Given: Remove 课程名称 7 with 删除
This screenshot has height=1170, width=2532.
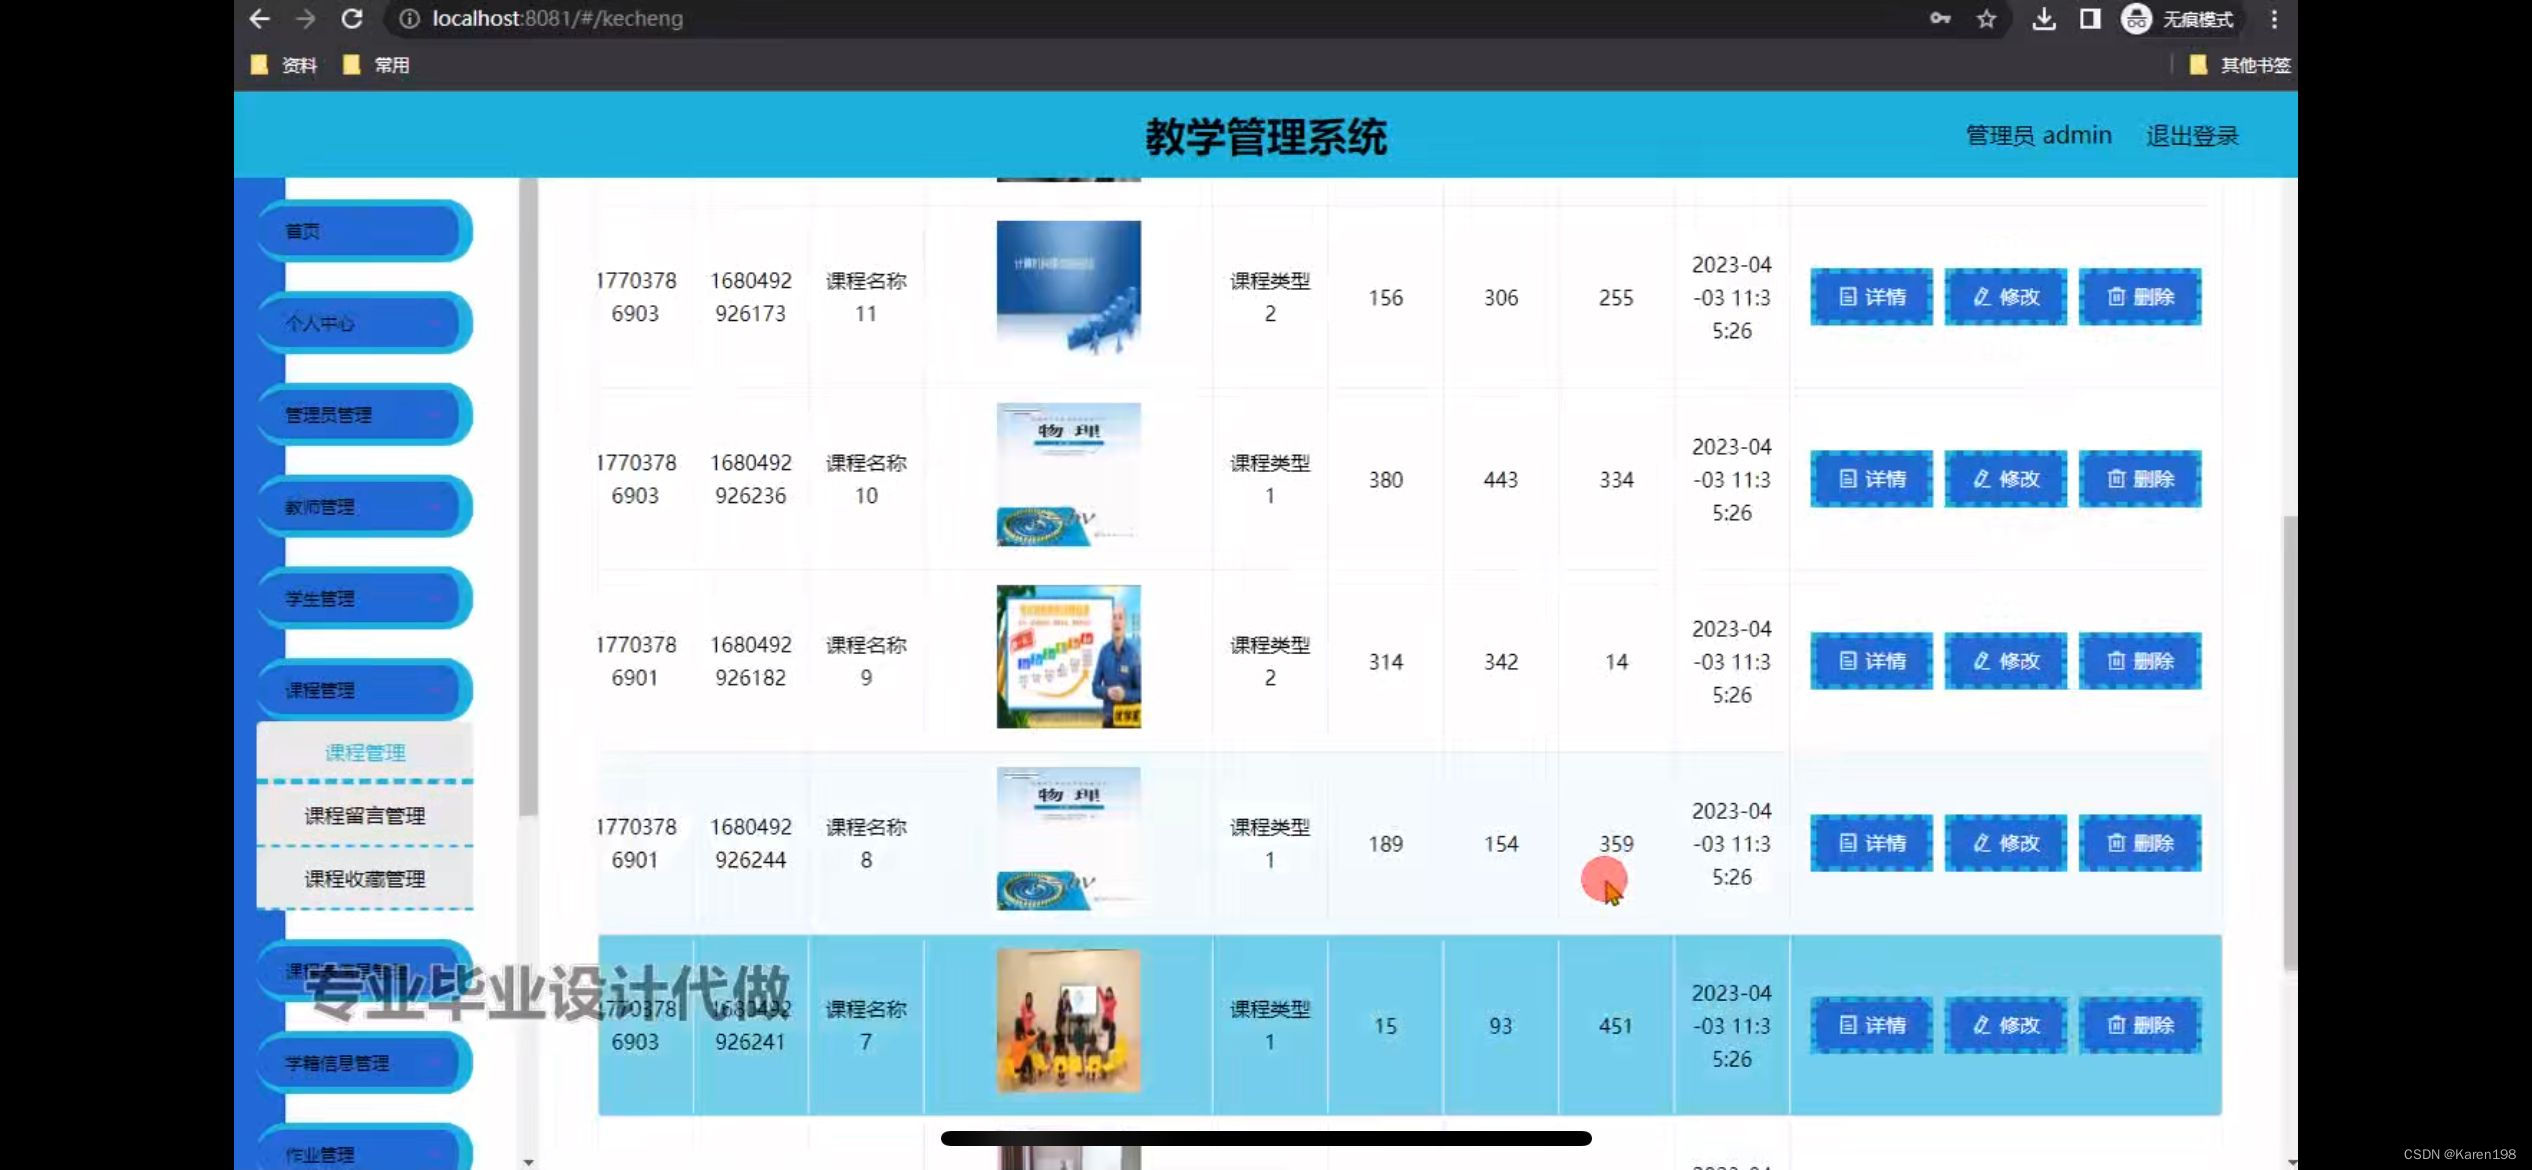Looking at the screenshot, I should click(x=2140, y=1025).
